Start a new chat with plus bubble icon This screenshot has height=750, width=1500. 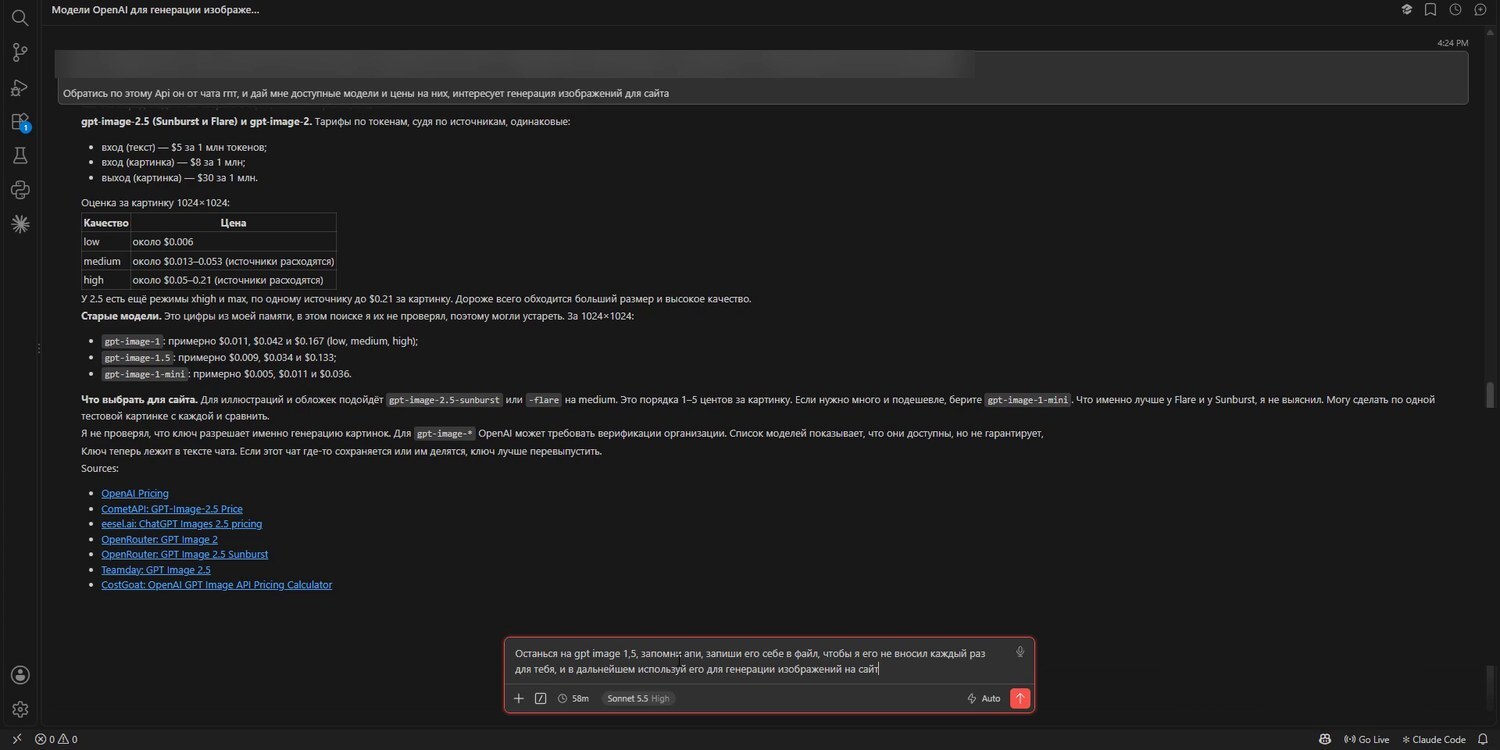[1481, 10]
